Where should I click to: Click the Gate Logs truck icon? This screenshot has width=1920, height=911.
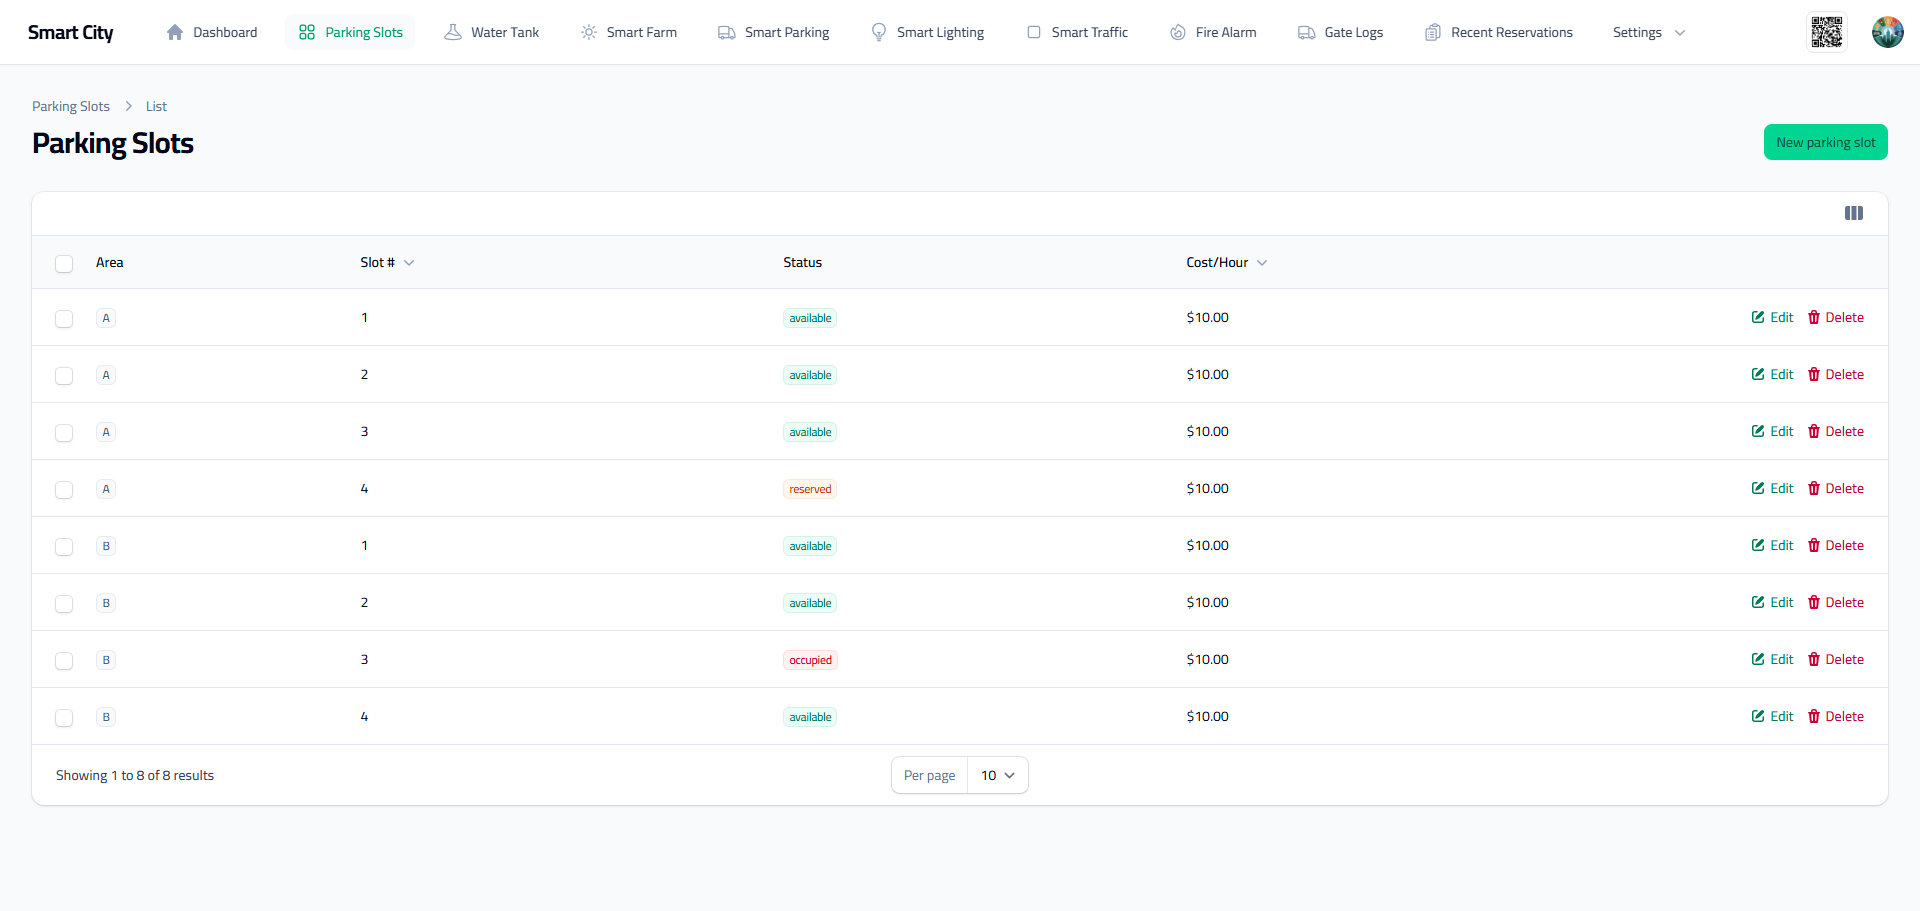click(x=1307, y=32)
